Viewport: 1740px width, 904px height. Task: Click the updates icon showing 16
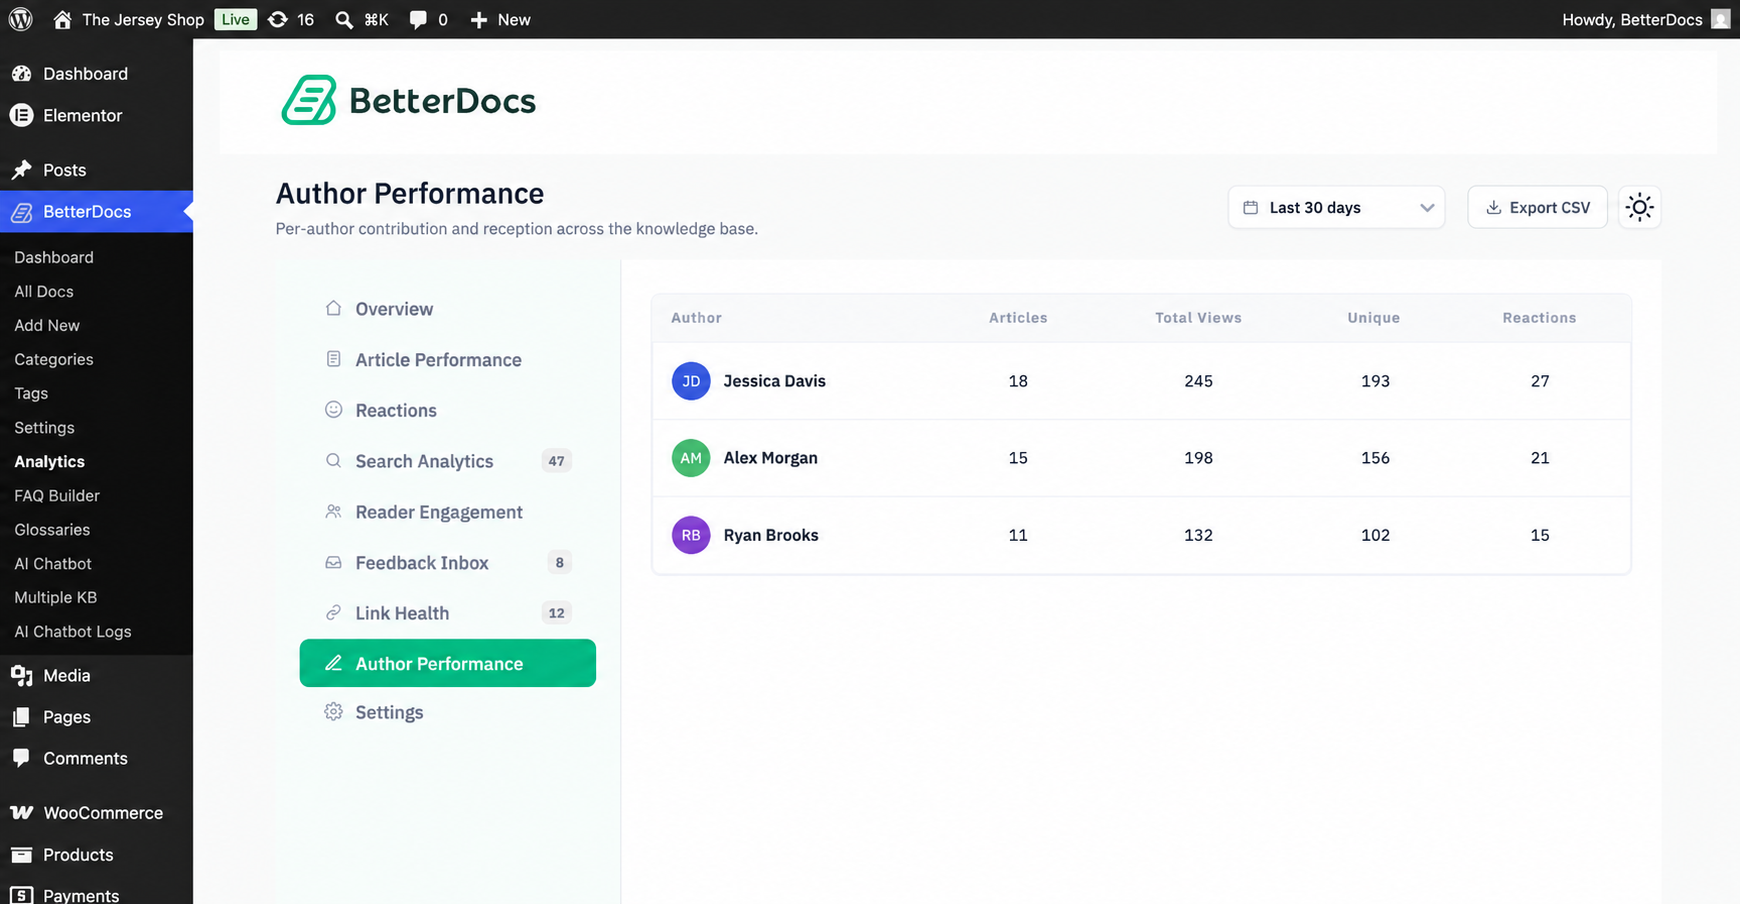point(278,19)
